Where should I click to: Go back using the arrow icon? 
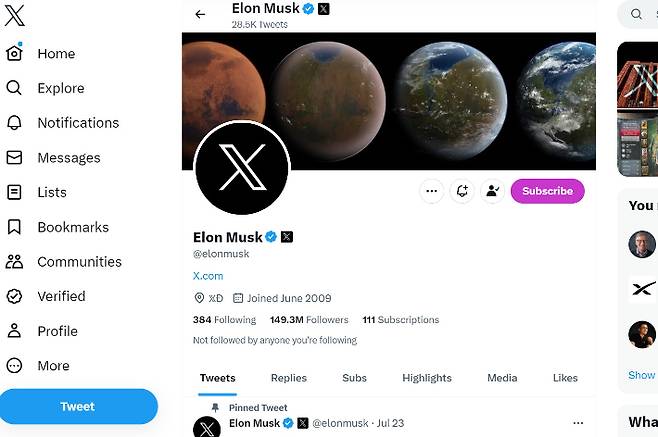tap(200, 14)
